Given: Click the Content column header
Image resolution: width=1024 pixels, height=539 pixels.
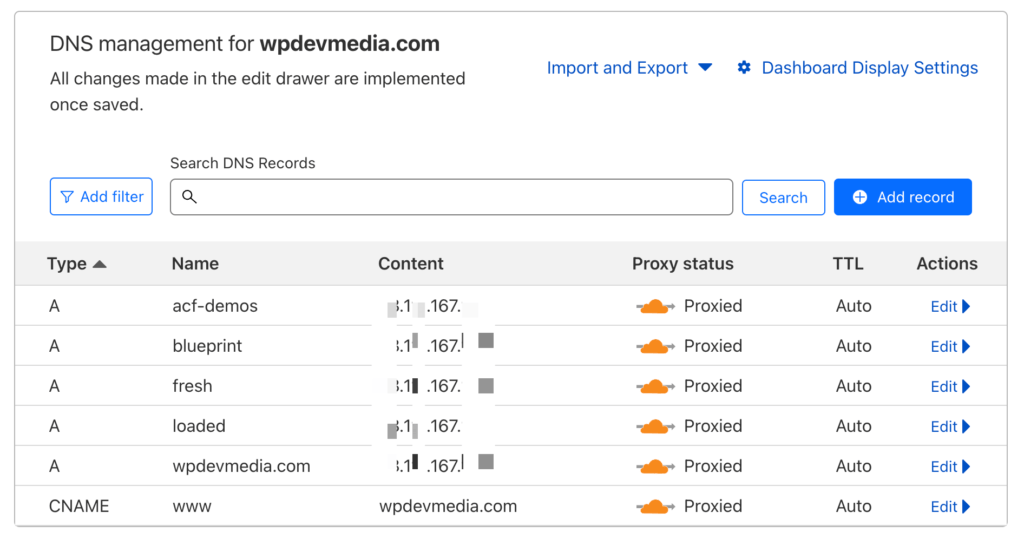Looking at the screenshot, I should pyautogui.click(x=411, y=264).
